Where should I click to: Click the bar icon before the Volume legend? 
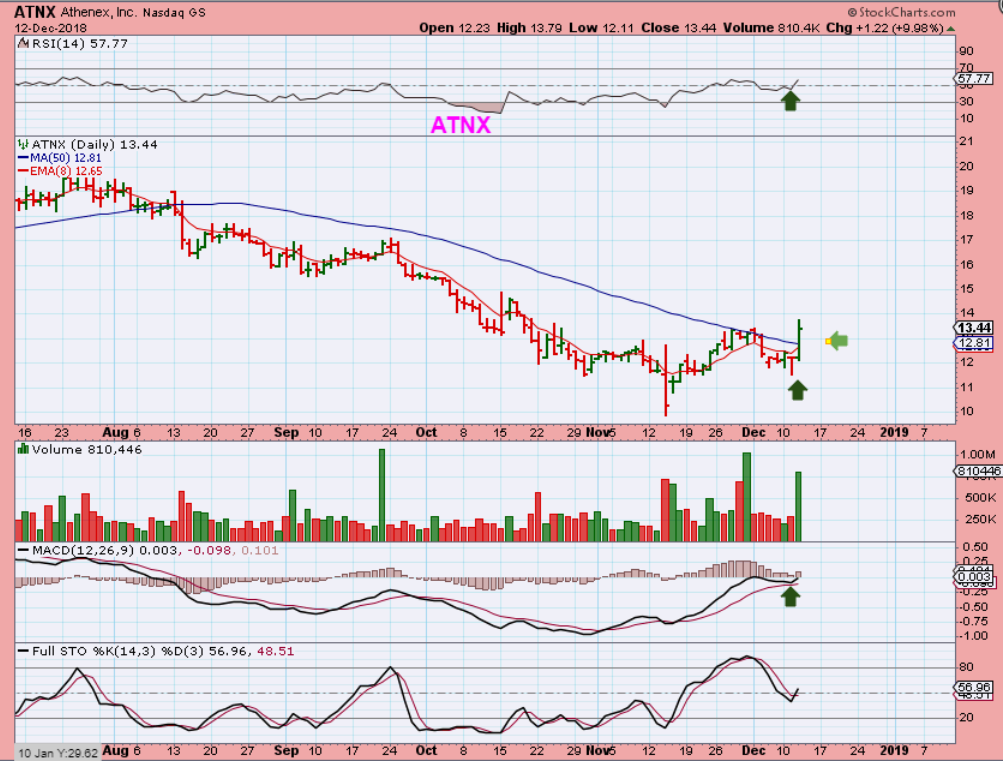click(x=23, y=449)
